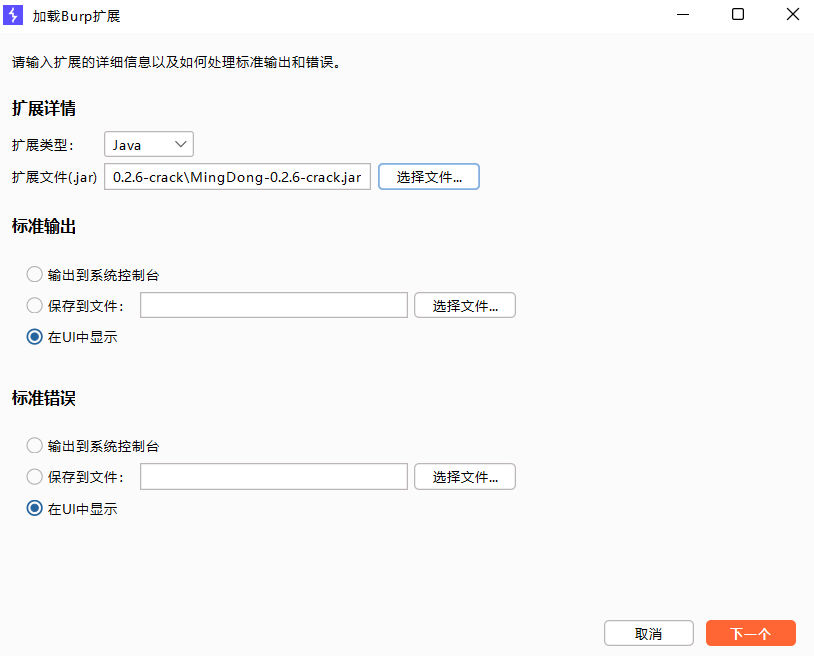
Task: Select 在UI中显示 under 标准输出
Action: coord(35,337)
